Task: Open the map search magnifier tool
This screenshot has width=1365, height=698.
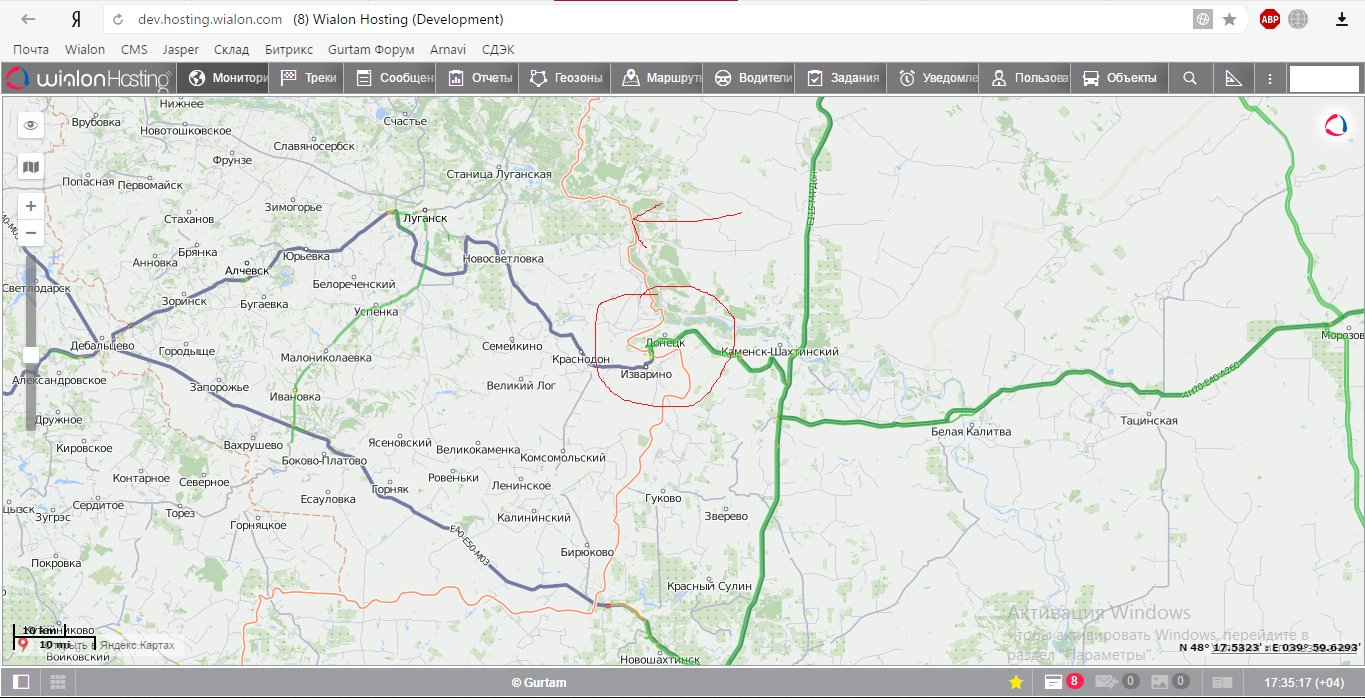Action: click(1189, 78)
